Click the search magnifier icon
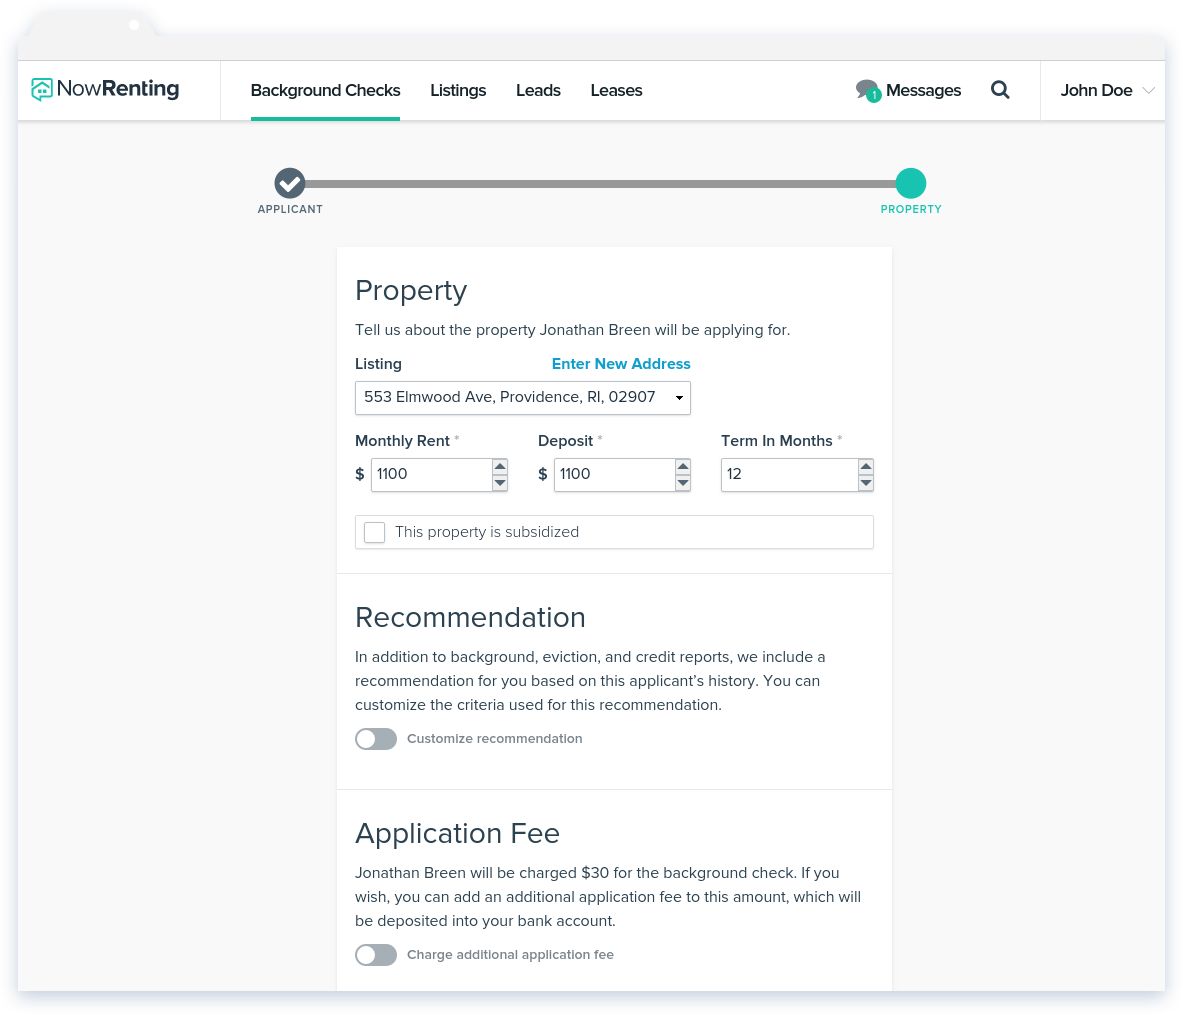The width and height of the screenshot is (1183, 1015). point(1000,90)
